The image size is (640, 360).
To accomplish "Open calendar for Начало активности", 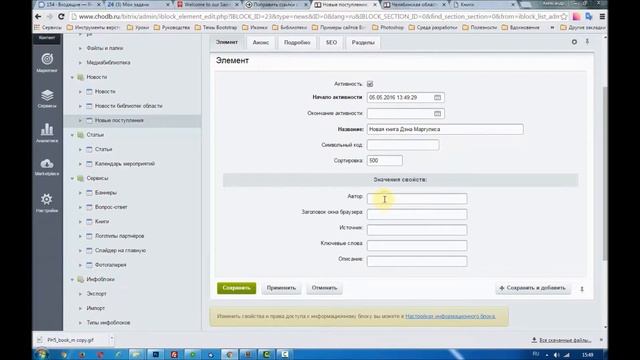I will click(x=437, y=98).
